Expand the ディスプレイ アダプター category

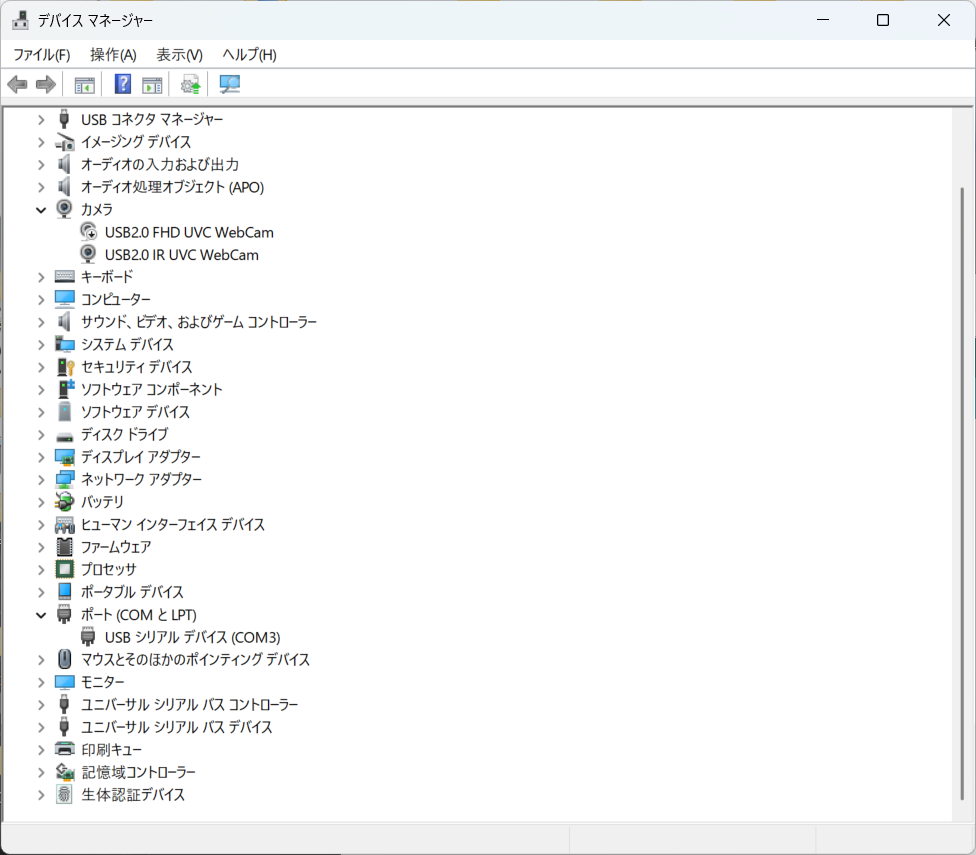(x=41, y=457)
